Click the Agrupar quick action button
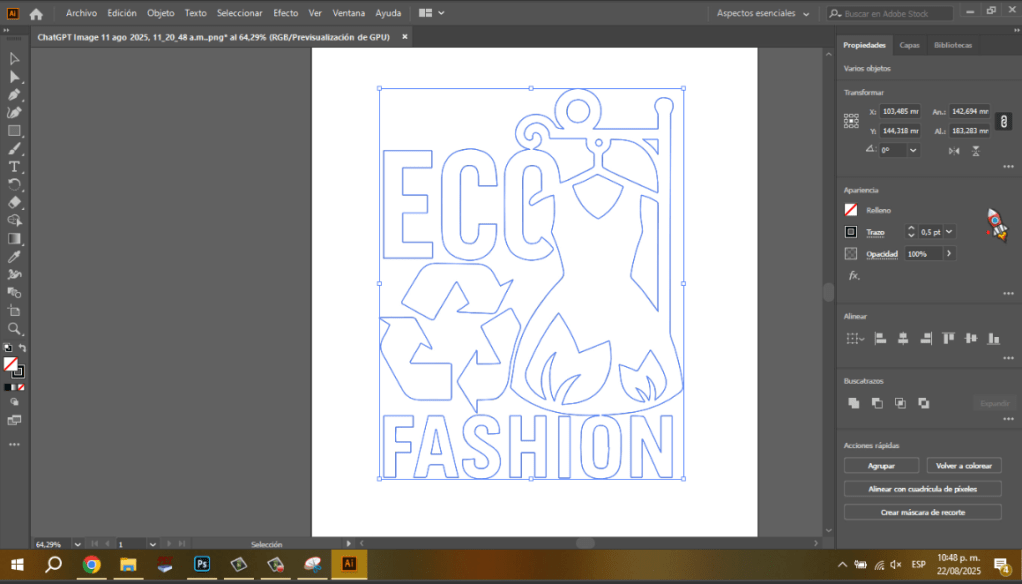 (x=880, y=465)
